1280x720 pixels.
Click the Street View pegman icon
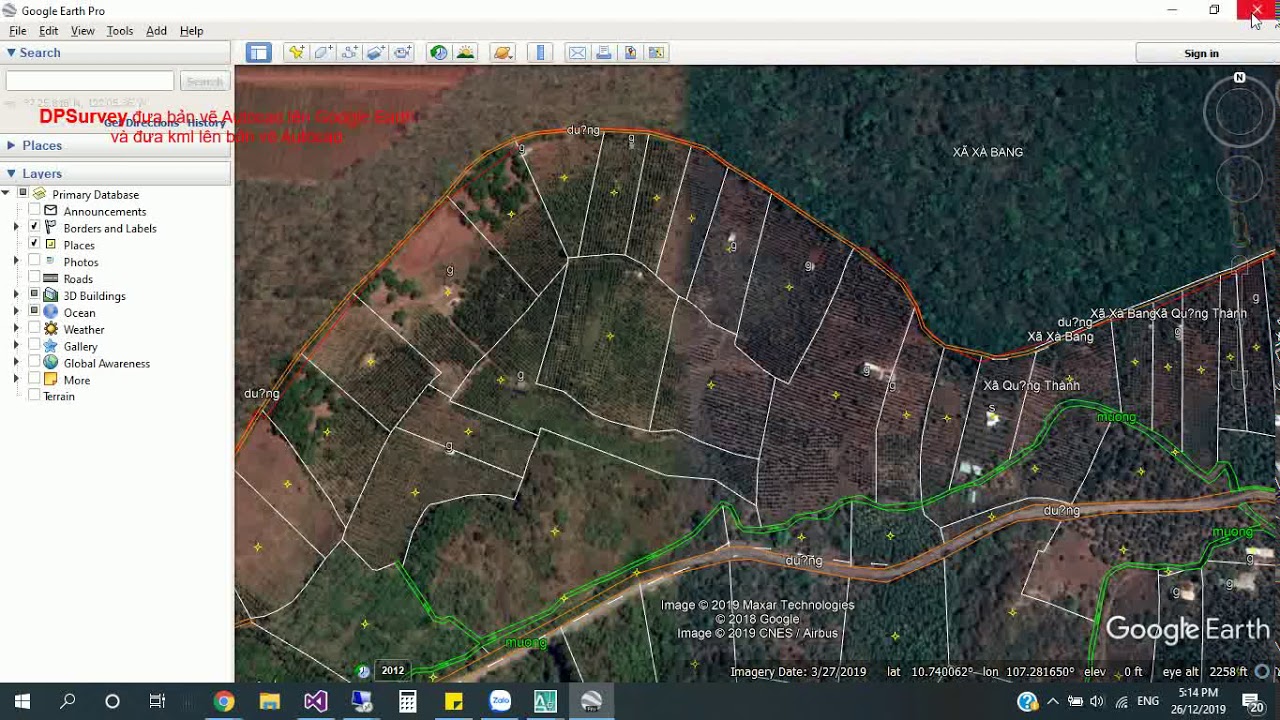[1240, 230]
